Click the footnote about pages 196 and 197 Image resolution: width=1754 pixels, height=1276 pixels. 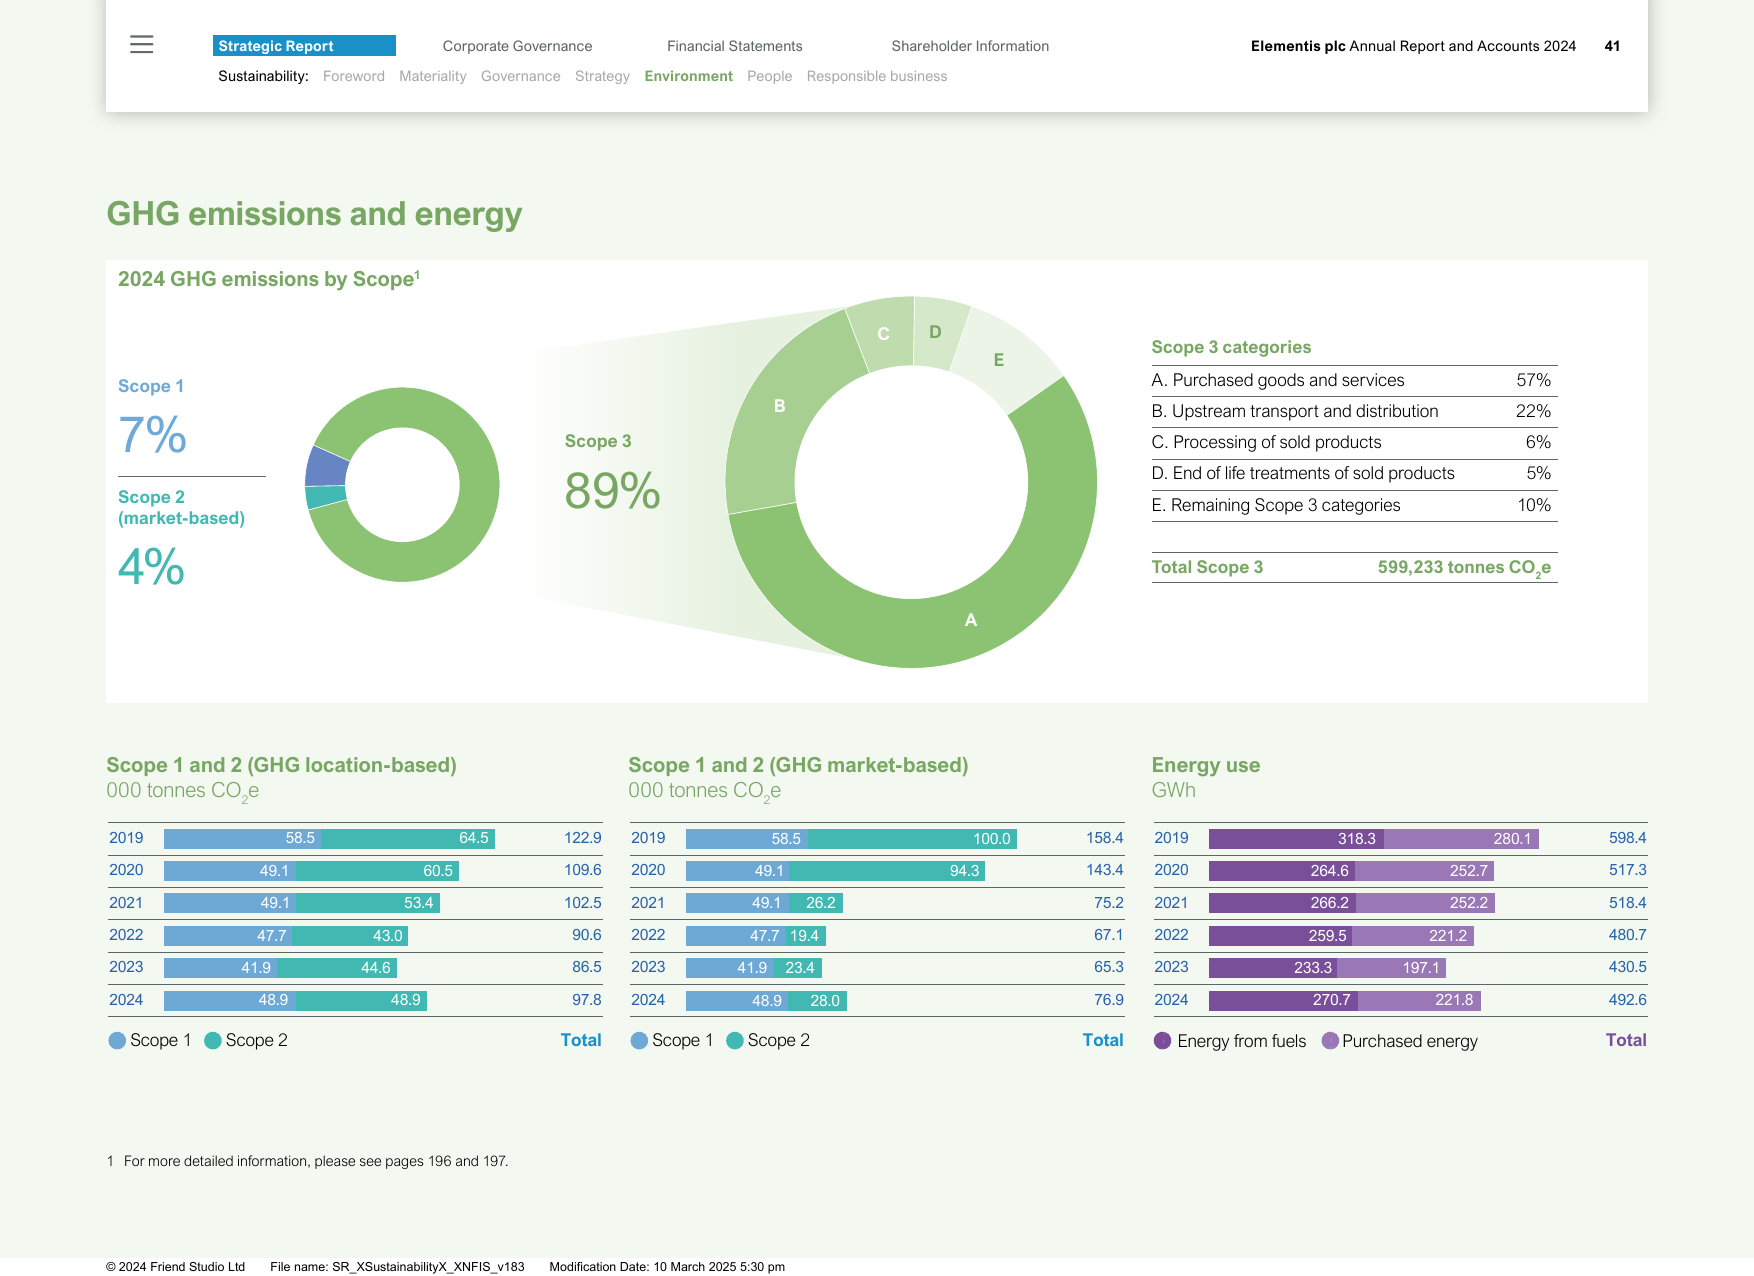click(308, 1161)
